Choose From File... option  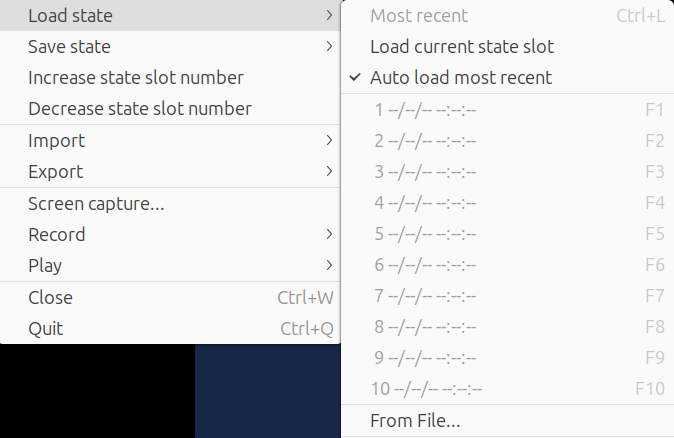coord(507,420)
